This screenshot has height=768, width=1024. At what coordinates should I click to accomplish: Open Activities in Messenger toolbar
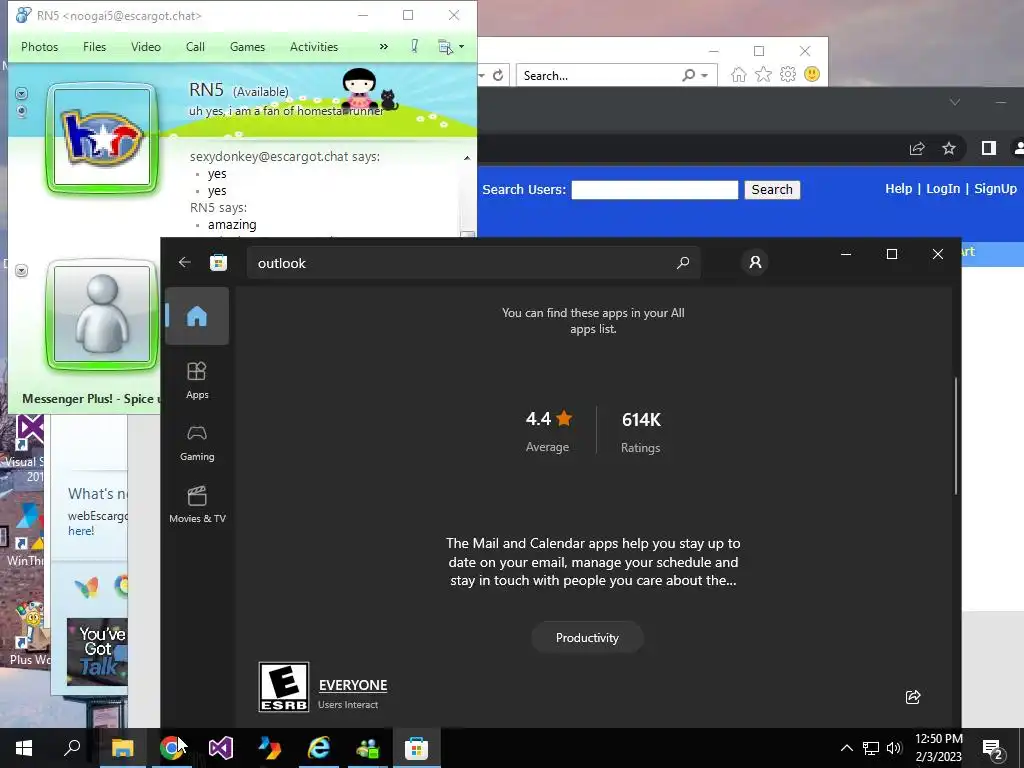[x=313, y=47]
